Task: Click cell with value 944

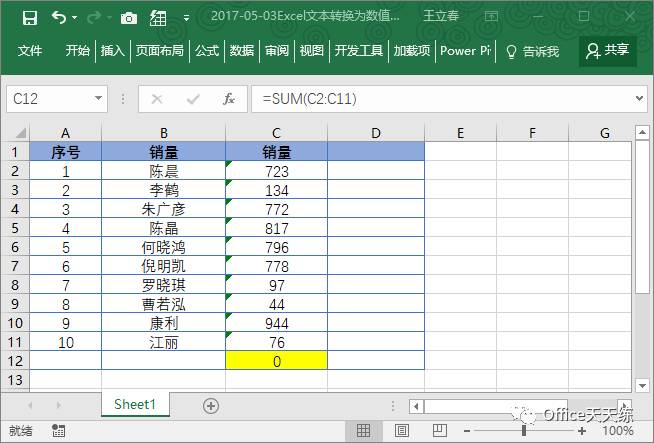Action: (x=277, y=323)
